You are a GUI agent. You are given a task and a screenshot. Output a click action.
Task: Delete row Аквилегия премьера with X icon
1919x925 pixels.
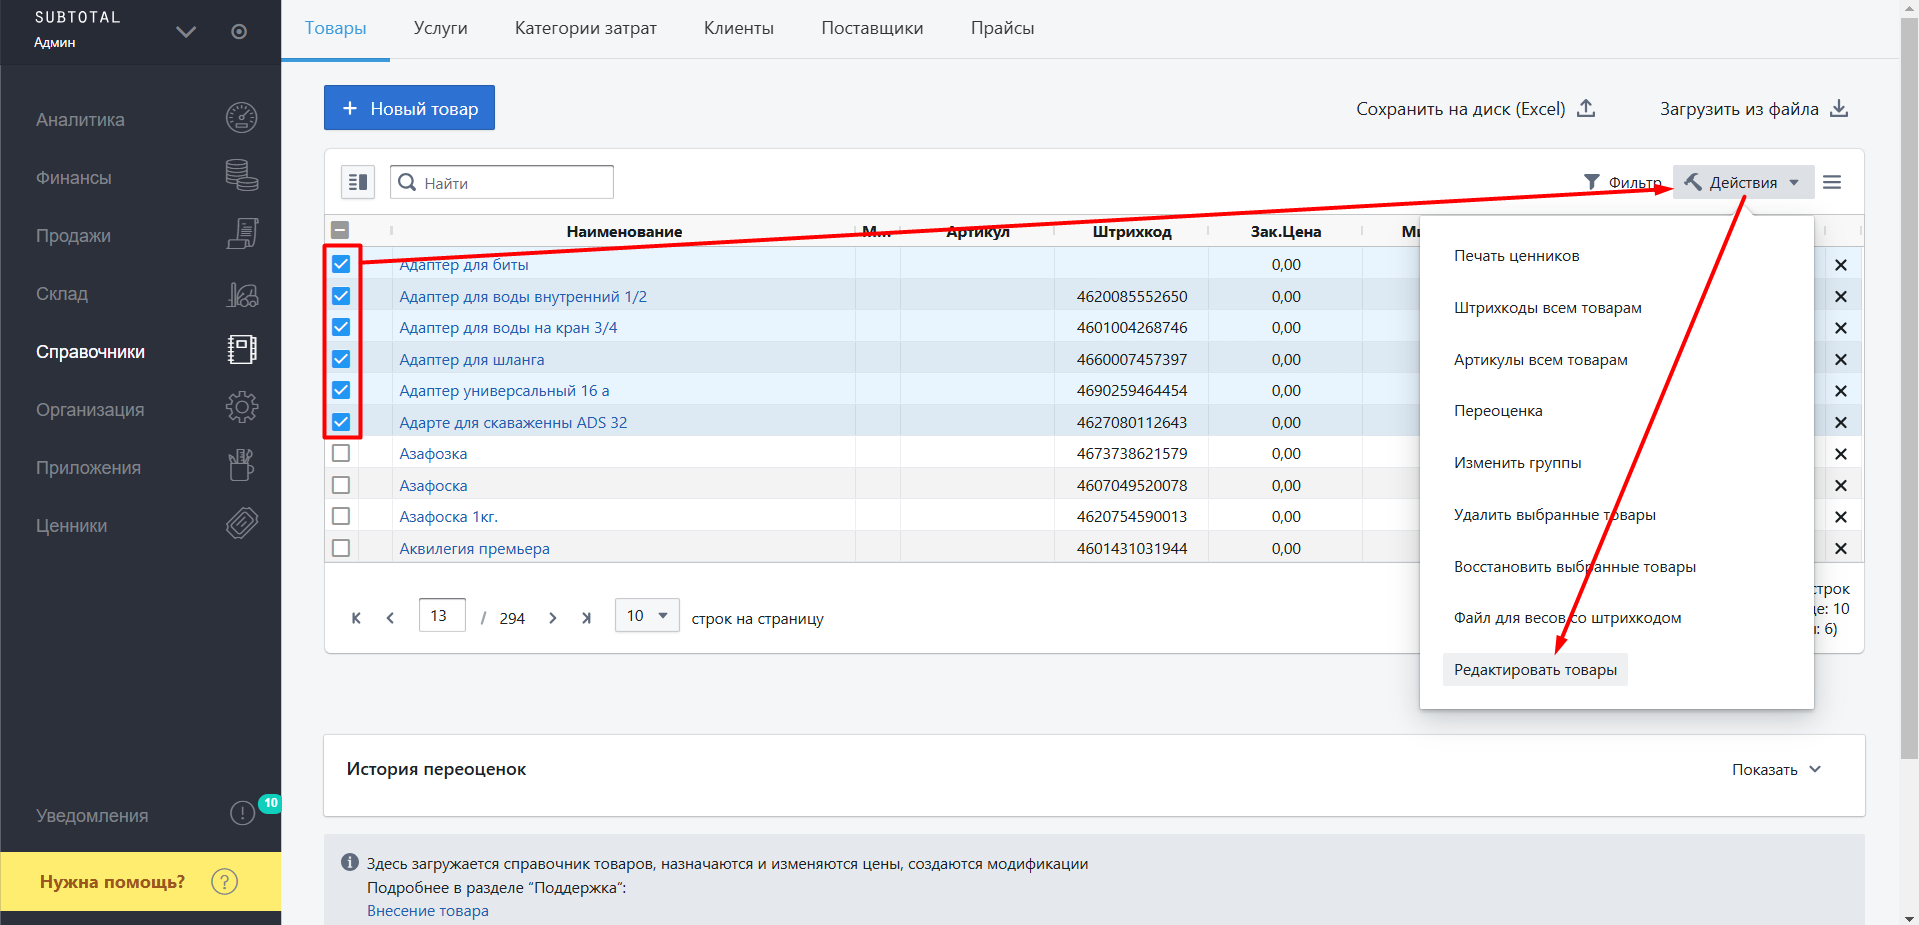coord(1841,548)
